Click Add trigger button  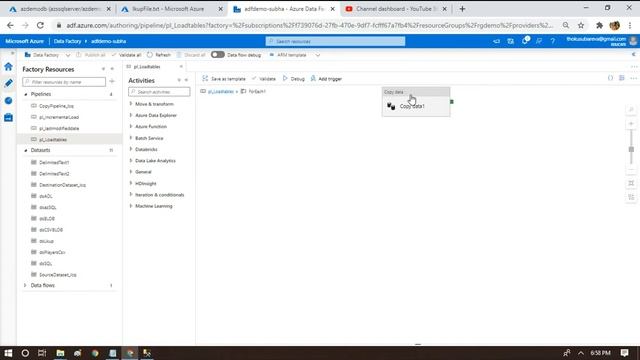pos(326,79)
